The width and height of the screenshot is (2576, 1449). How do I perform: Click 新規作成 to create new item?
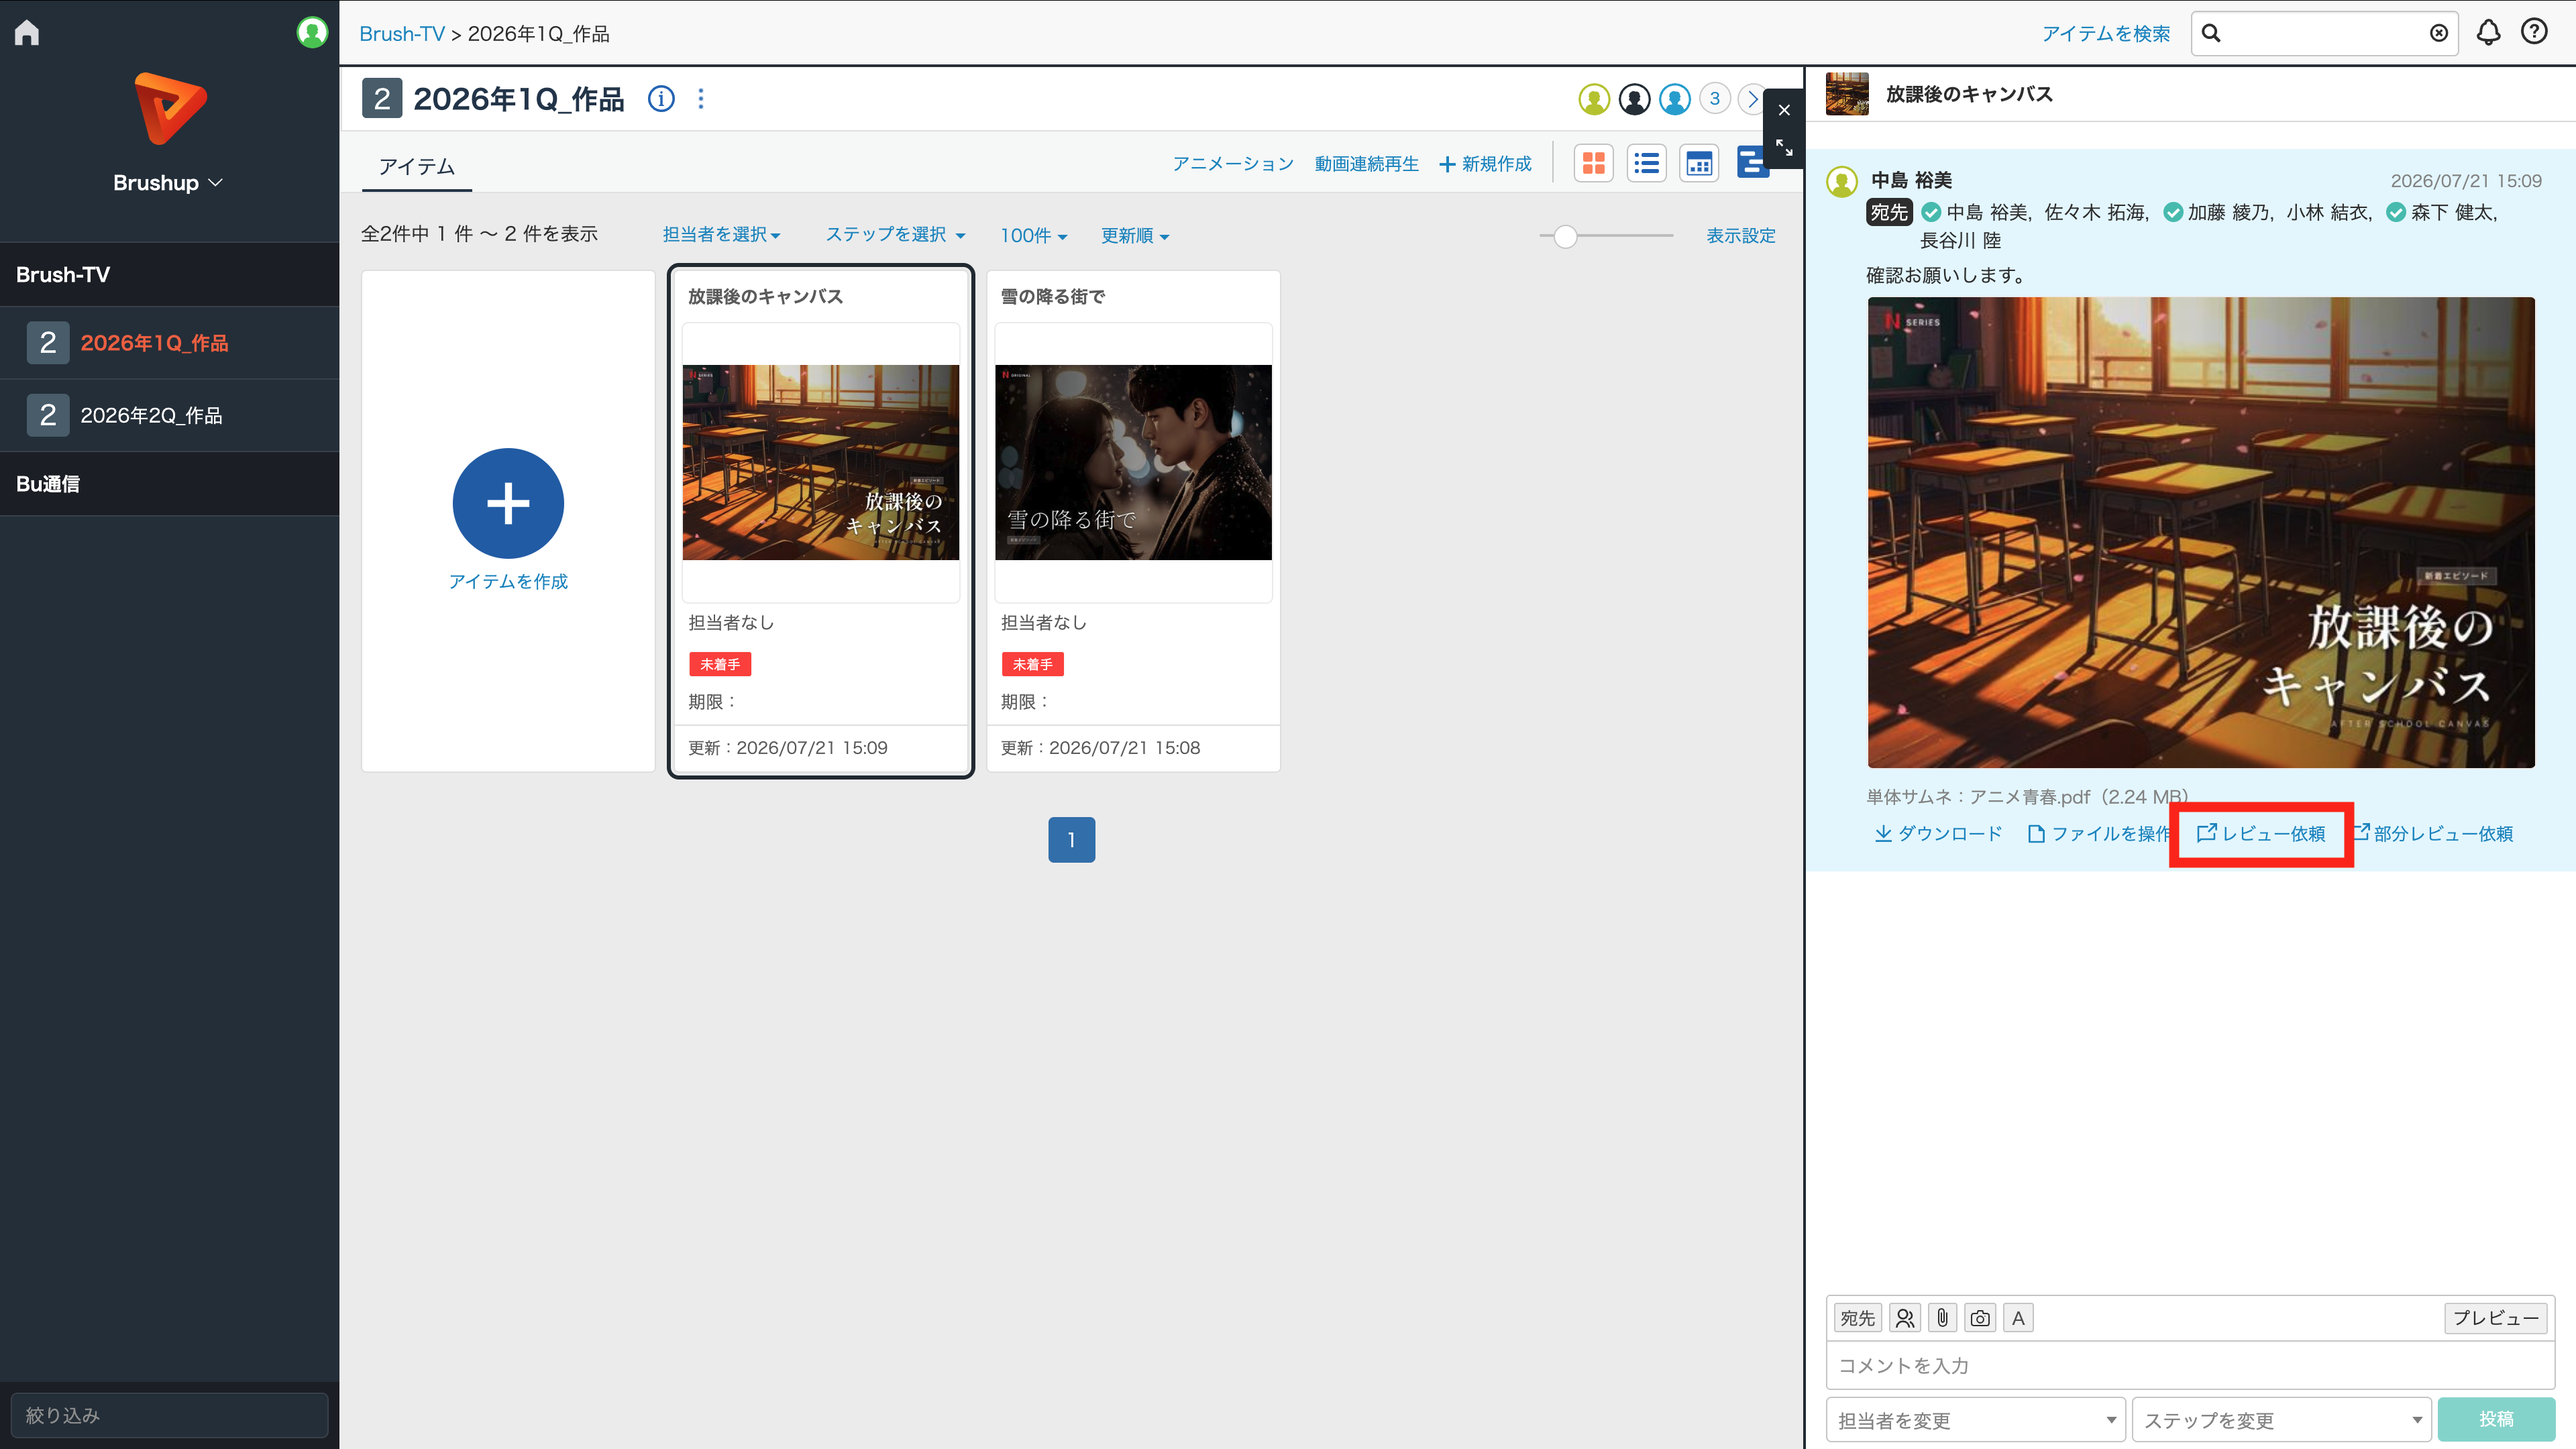click(x=1485, y=164)
